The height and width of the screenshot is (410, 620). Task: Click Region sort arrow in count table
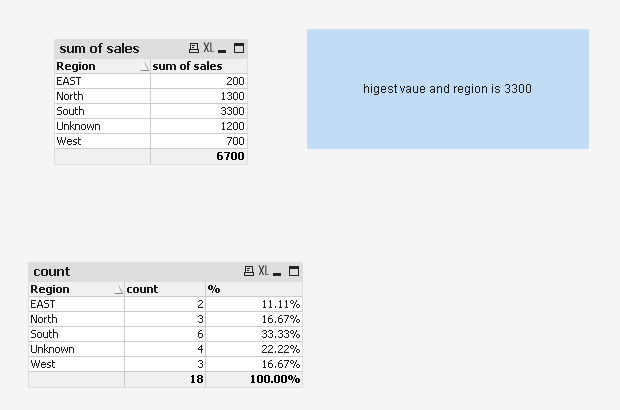[119, 290]
